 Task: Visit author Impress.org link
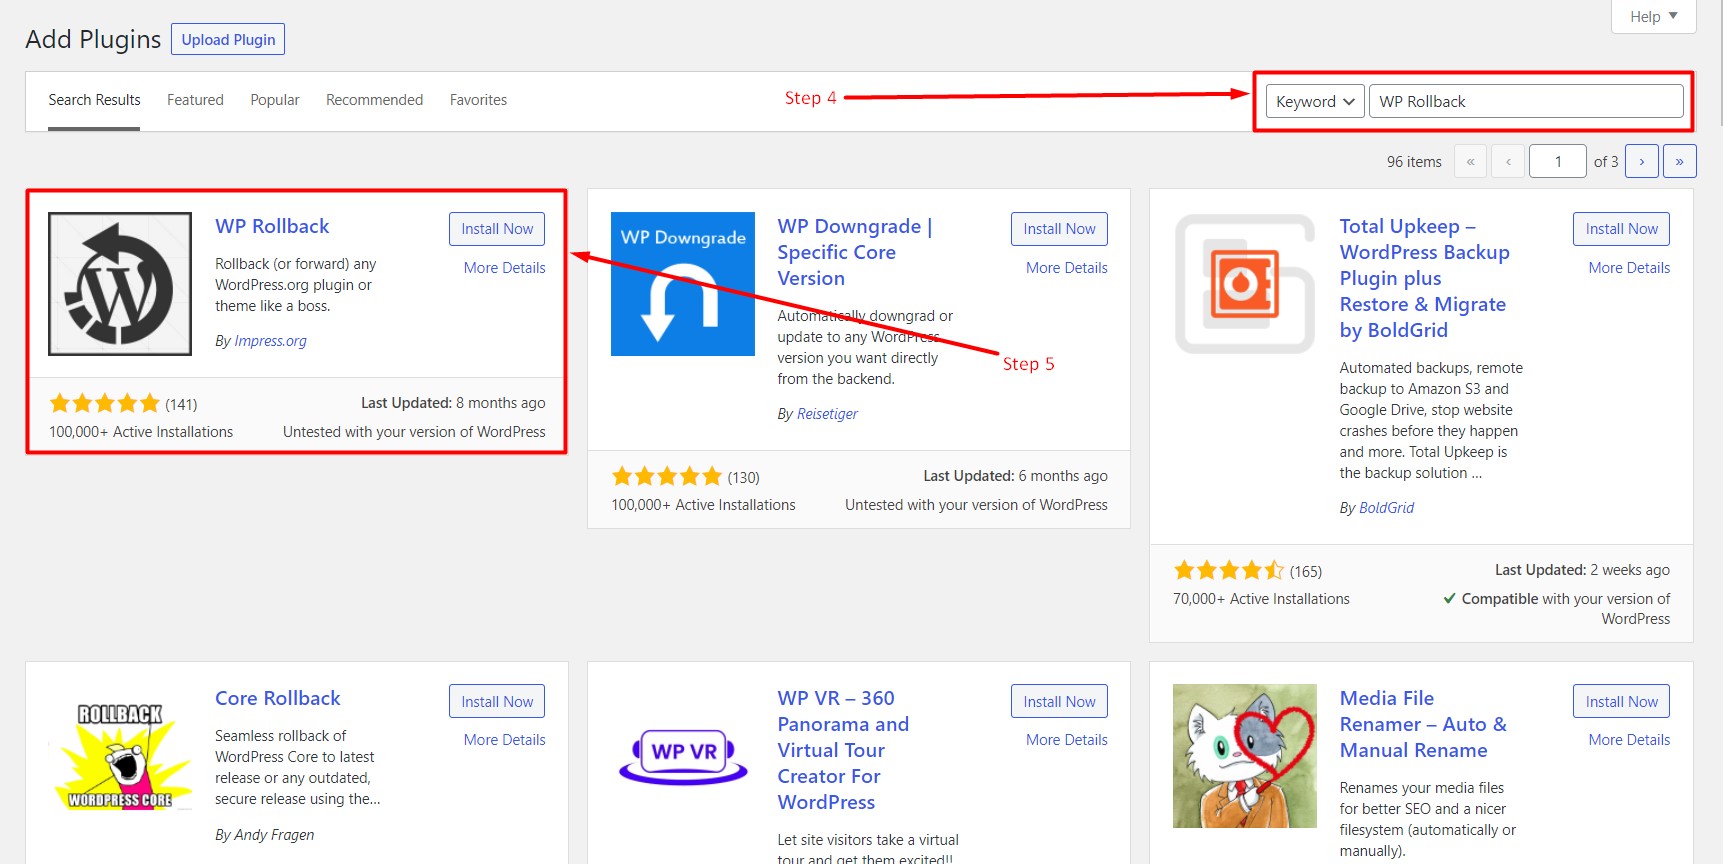pyautogui.click(x=271, y=341)
